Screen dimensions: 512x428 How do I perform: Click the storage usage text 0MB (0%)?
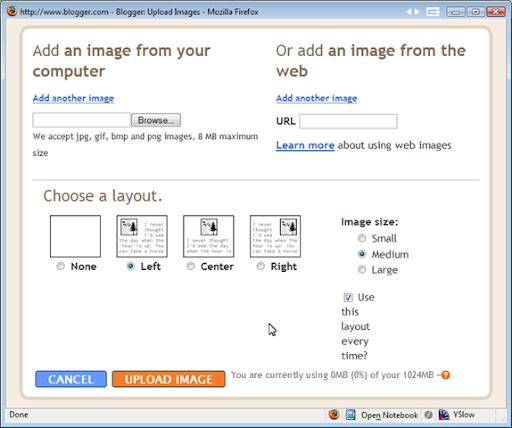(349, 375)
